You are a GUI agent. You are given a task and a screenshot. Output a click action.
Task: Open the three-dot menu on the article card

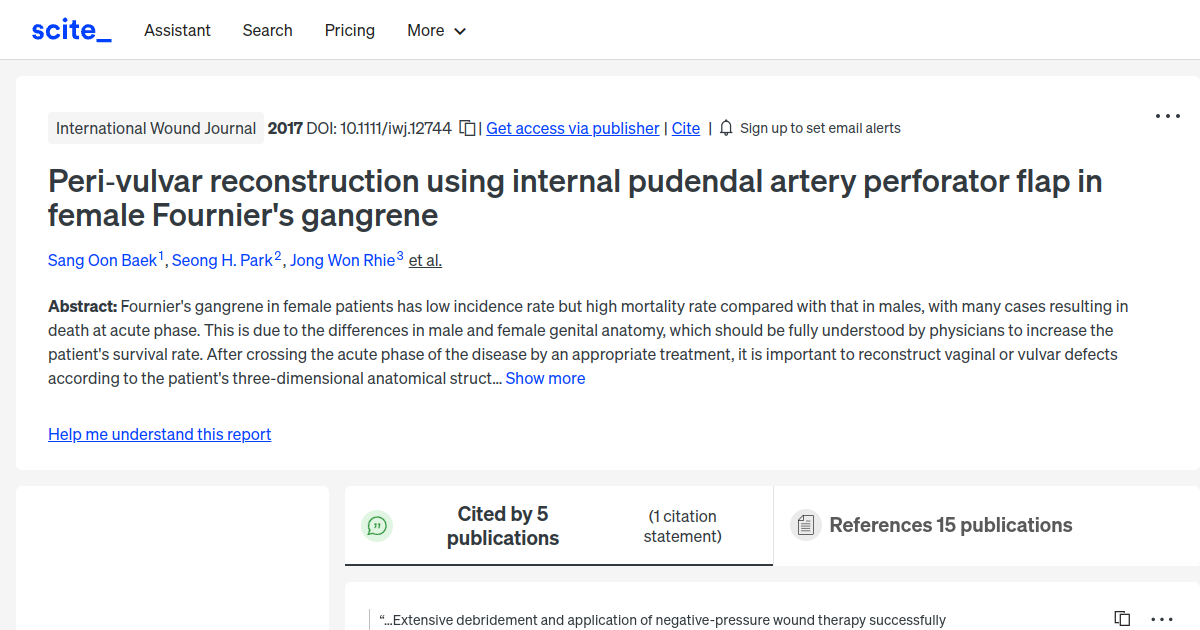tap(1167, 116)
